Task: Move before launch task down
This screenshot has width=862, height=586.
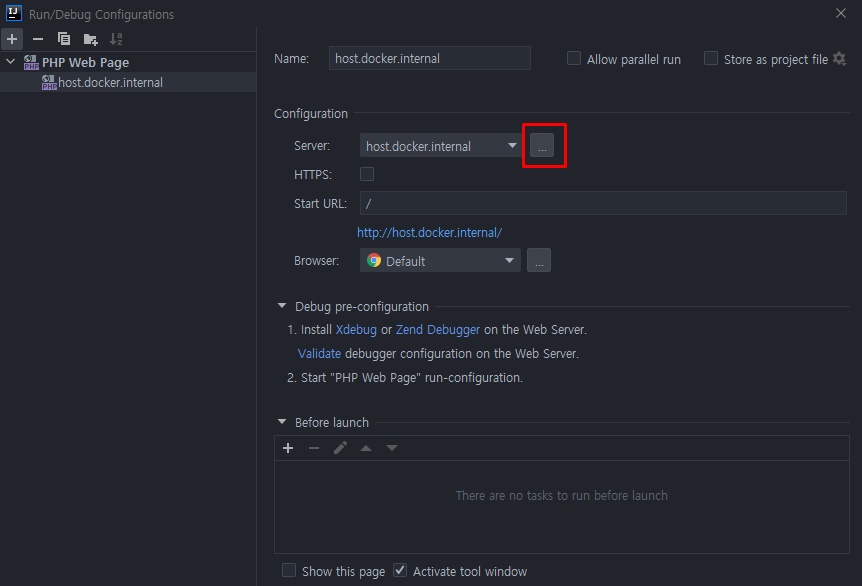Action: tap(391, 448)
